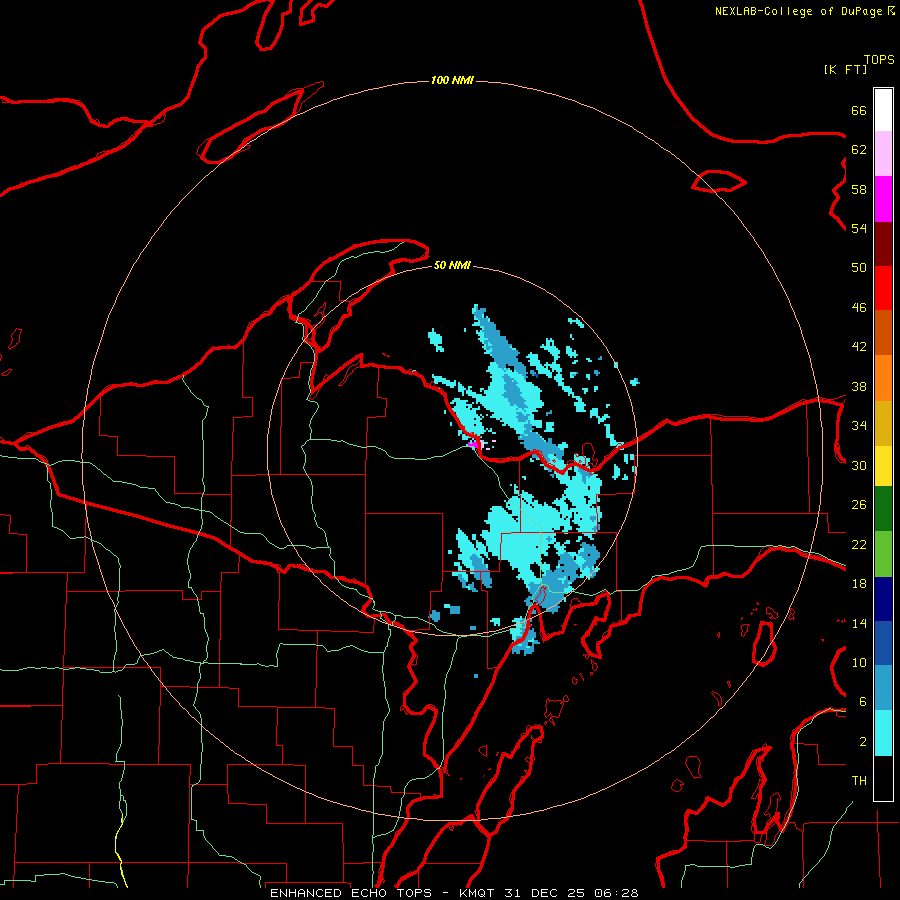Pick the navy blue legend swatch
The height and width of the screenshot is (900, 900).
(x=883, y=599)
